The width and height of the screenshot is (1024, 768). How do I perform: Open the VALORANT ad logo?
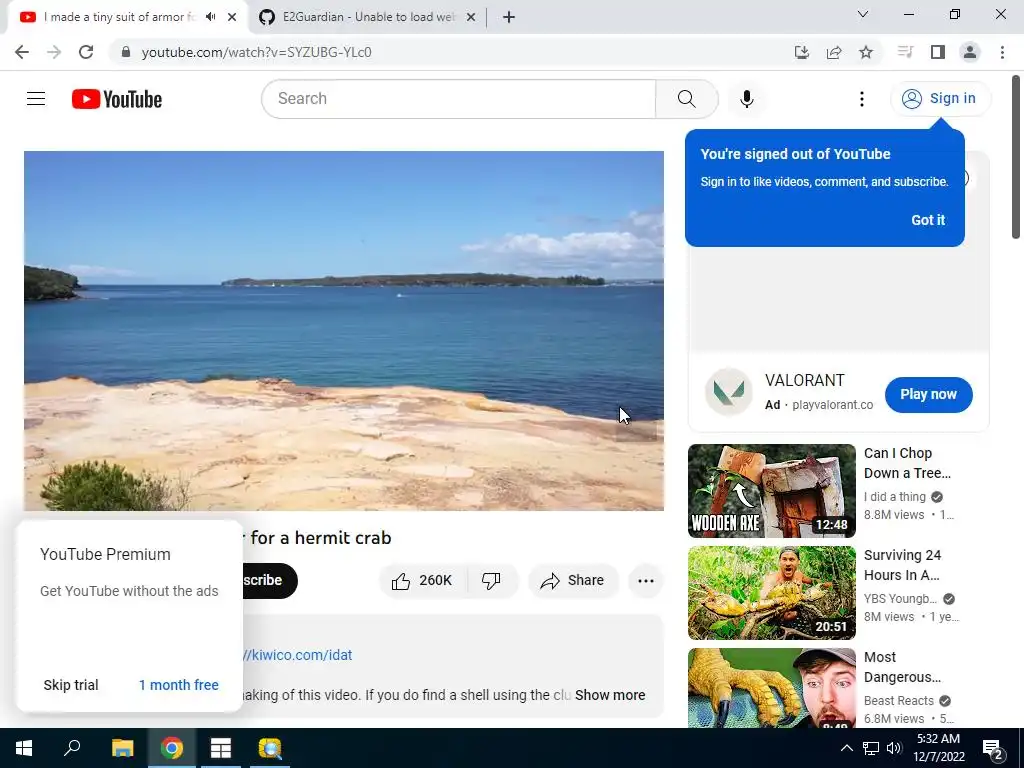tap(729, 392)
